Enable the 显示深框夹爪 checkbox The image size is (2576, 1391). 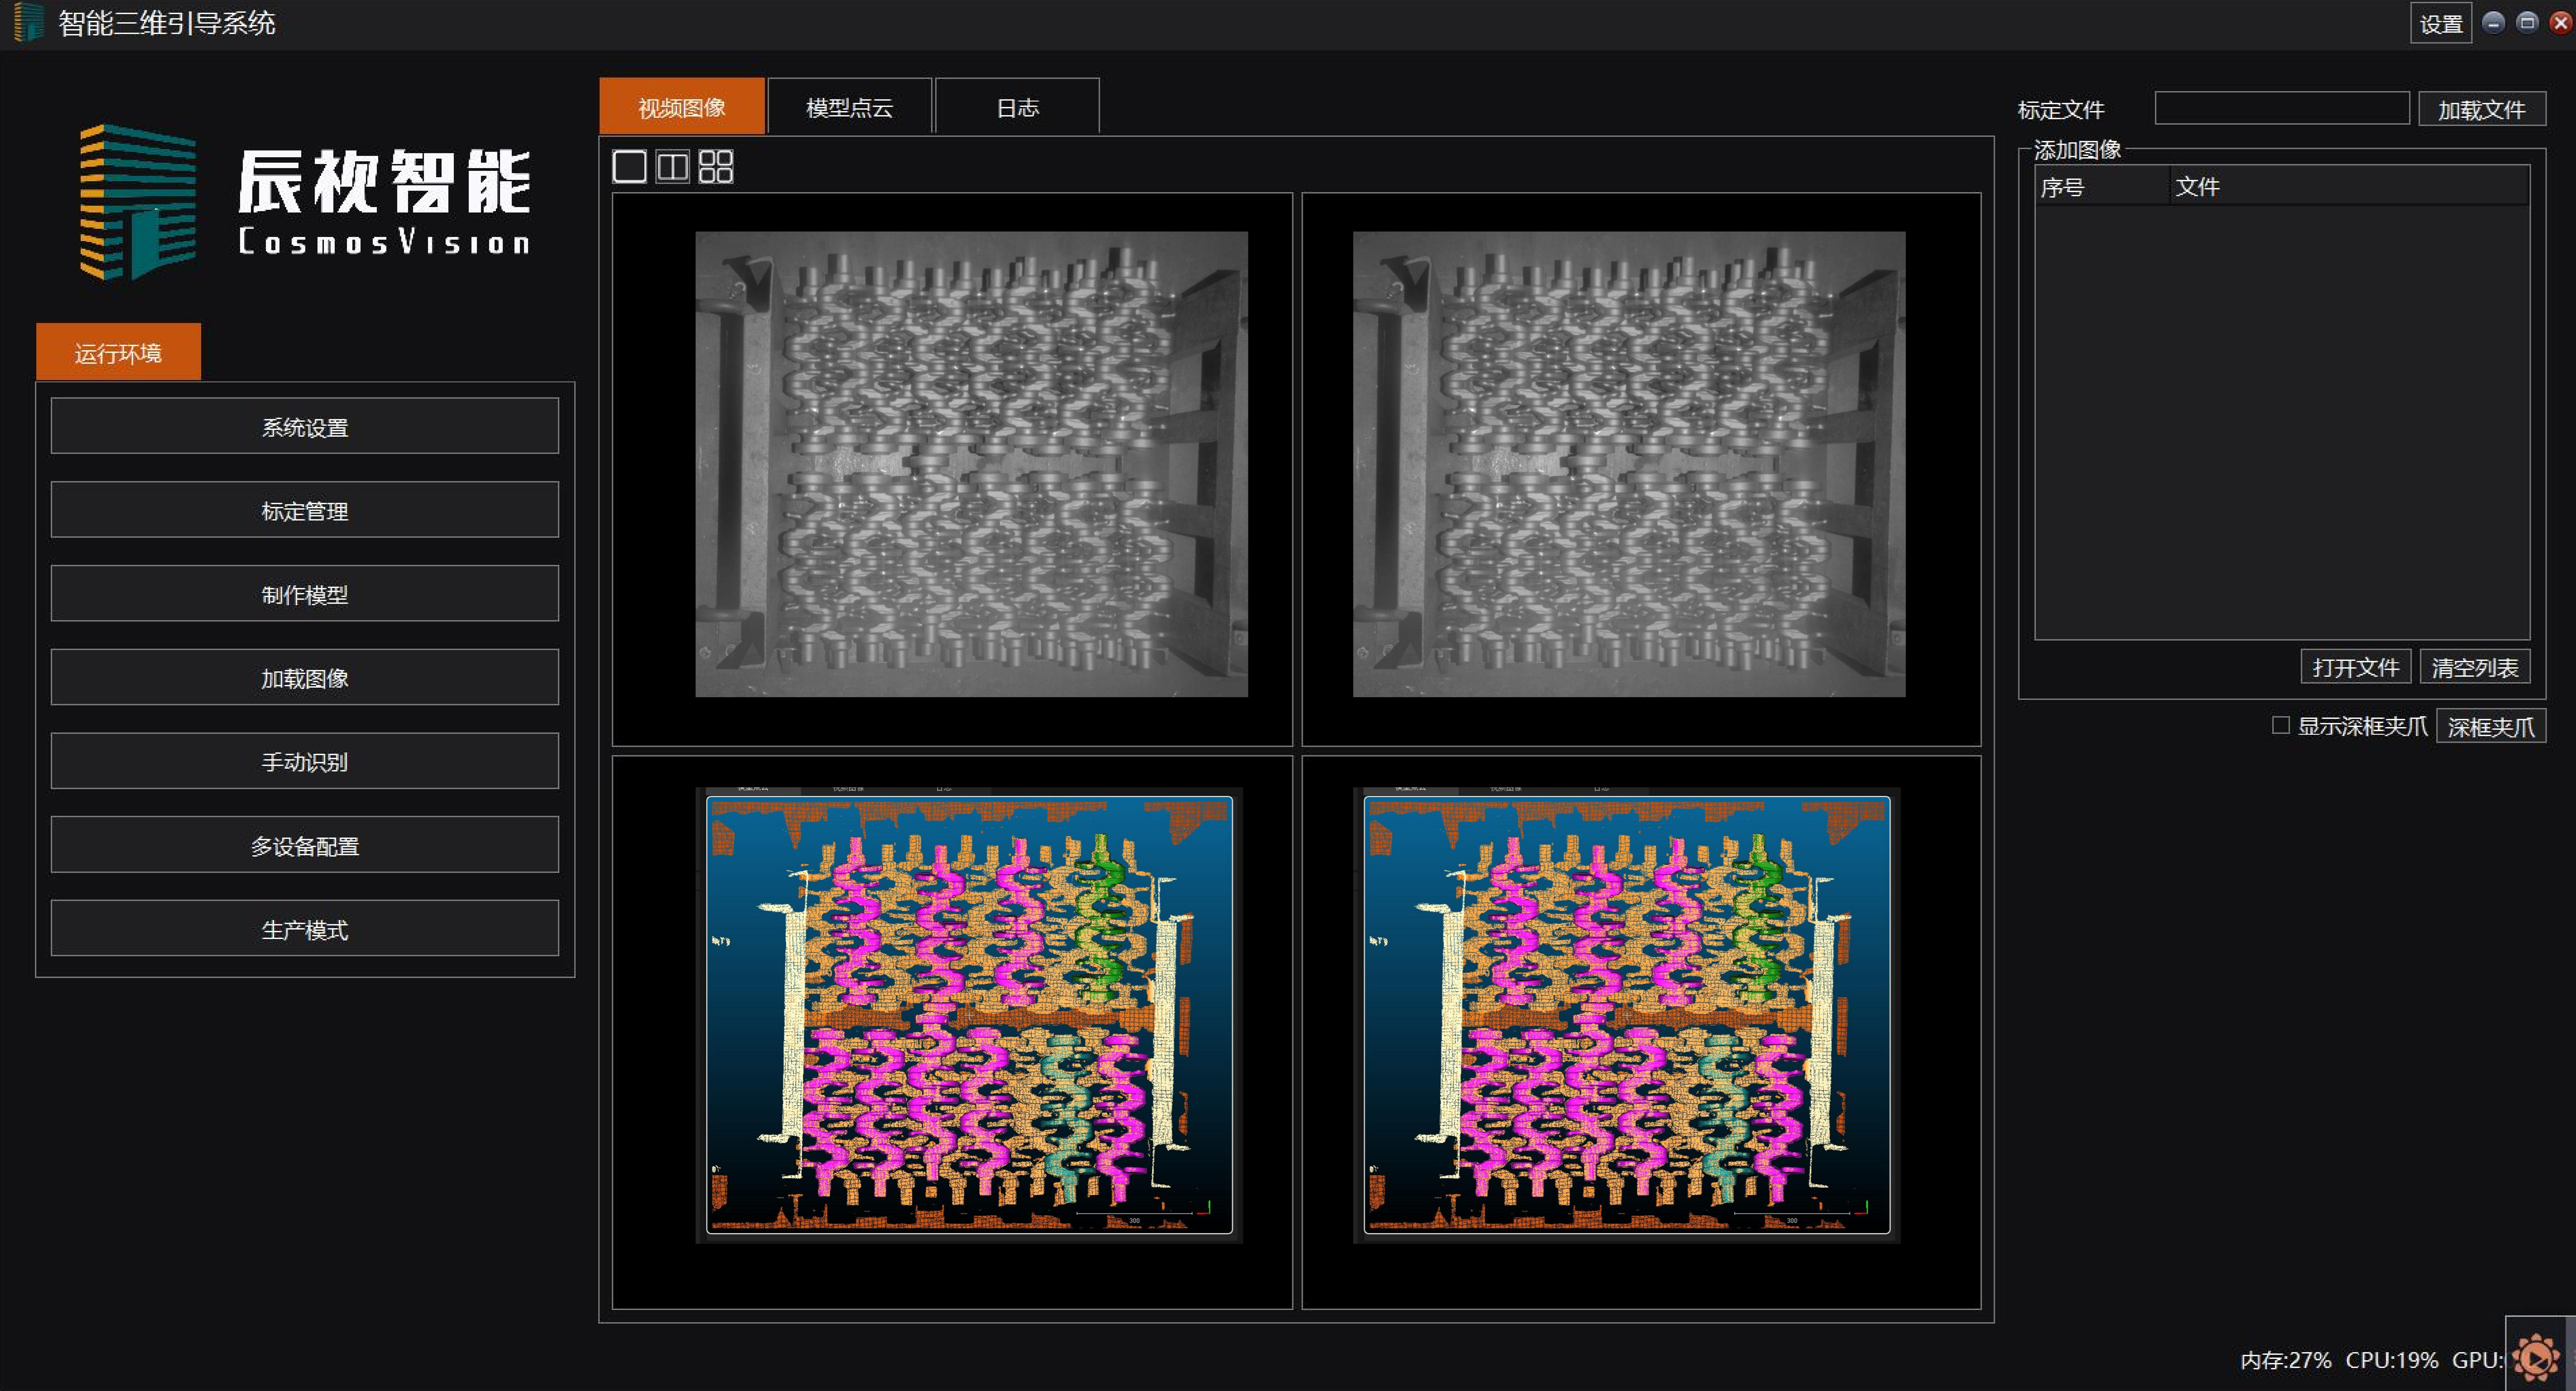pyautogui.click(x=2281, y=725)
